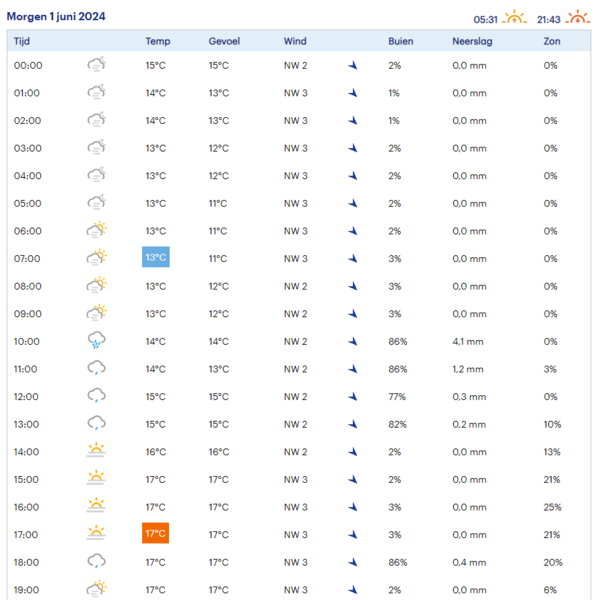
Task: Click the Buien column header
Action: pos(401,41)
